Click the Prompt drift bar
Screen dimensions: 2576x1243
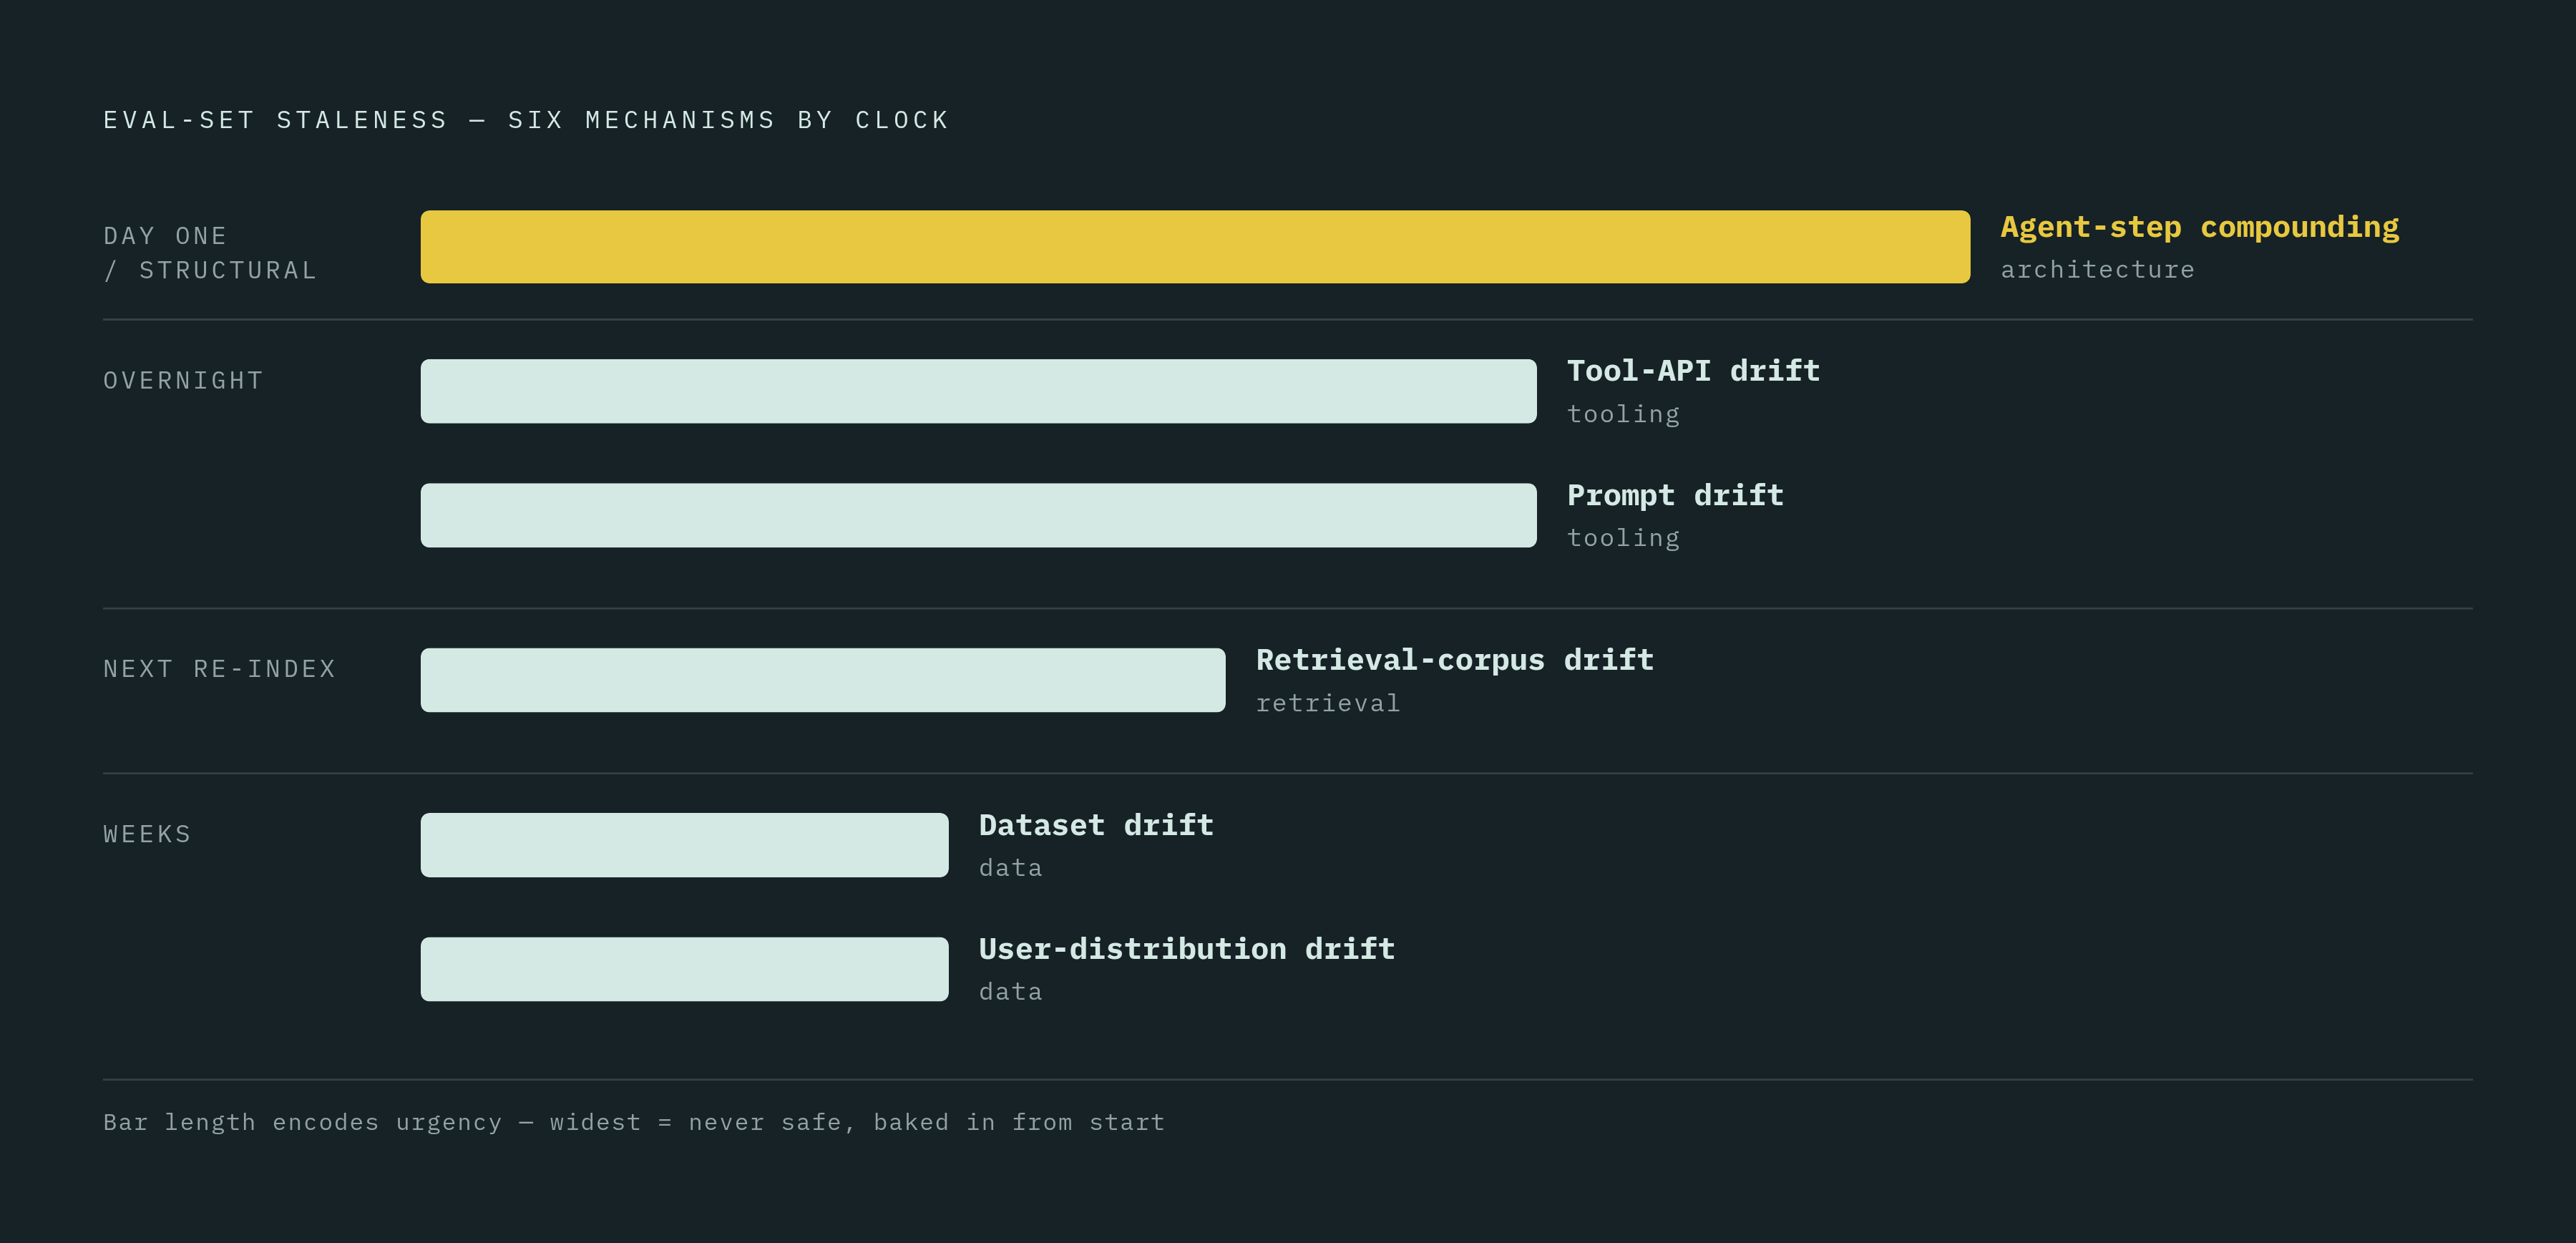(x=978, y=515)
